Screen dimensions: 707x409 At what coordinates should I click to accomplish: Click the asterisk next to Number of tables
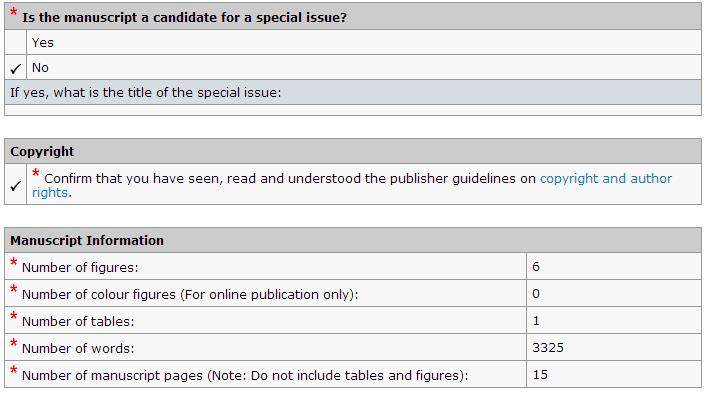[x=14, y=317]
